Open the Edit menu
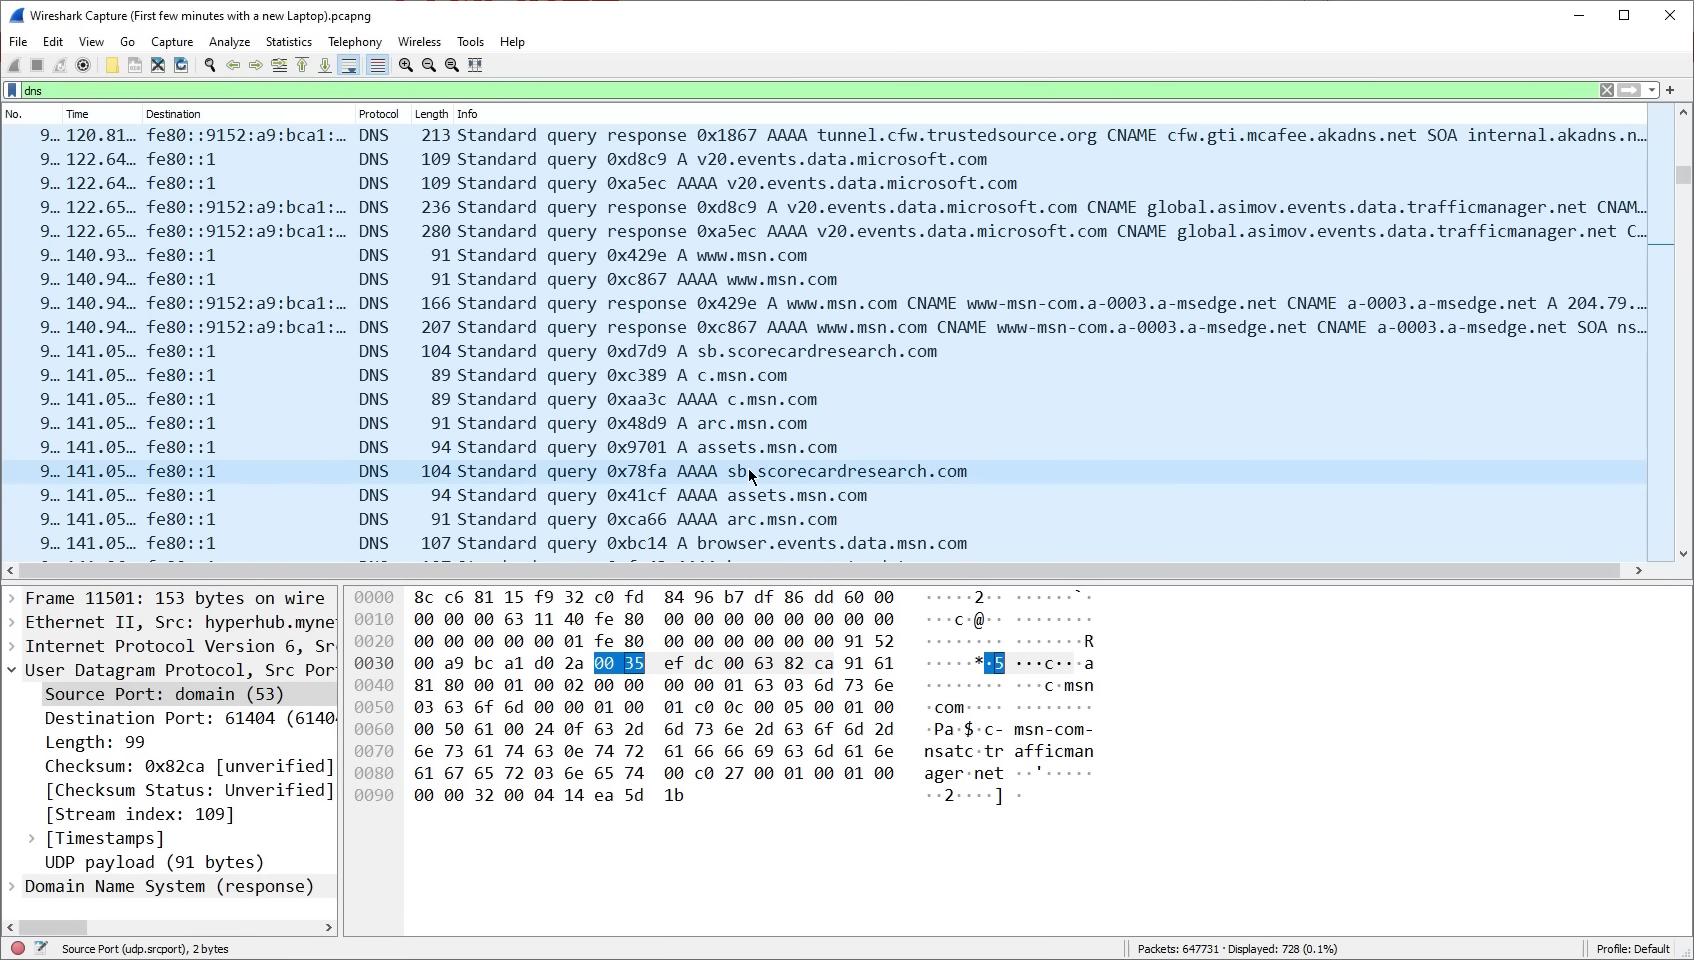Screen dimensions: 1694x960 [x=53, y=42]
